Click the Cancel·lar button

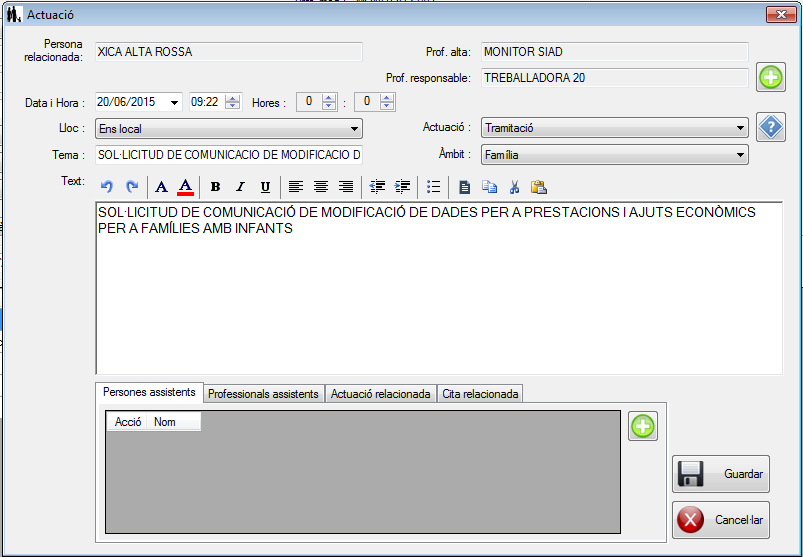tap(720, 520)
